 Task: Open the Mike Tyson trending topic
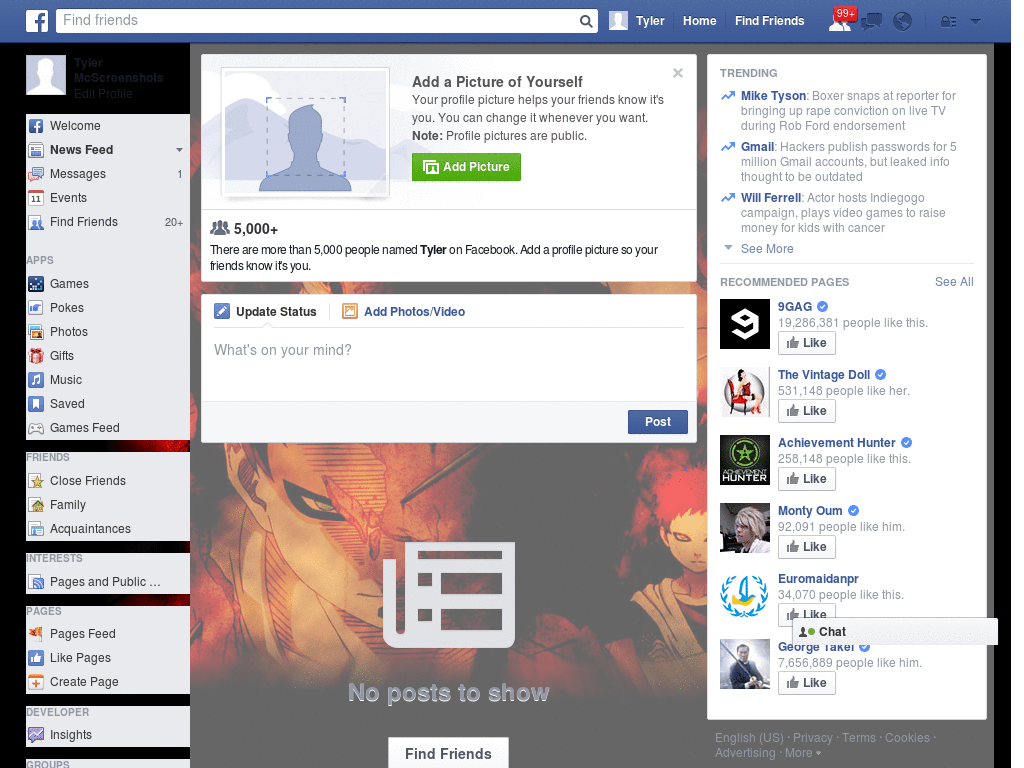(773, 96)
